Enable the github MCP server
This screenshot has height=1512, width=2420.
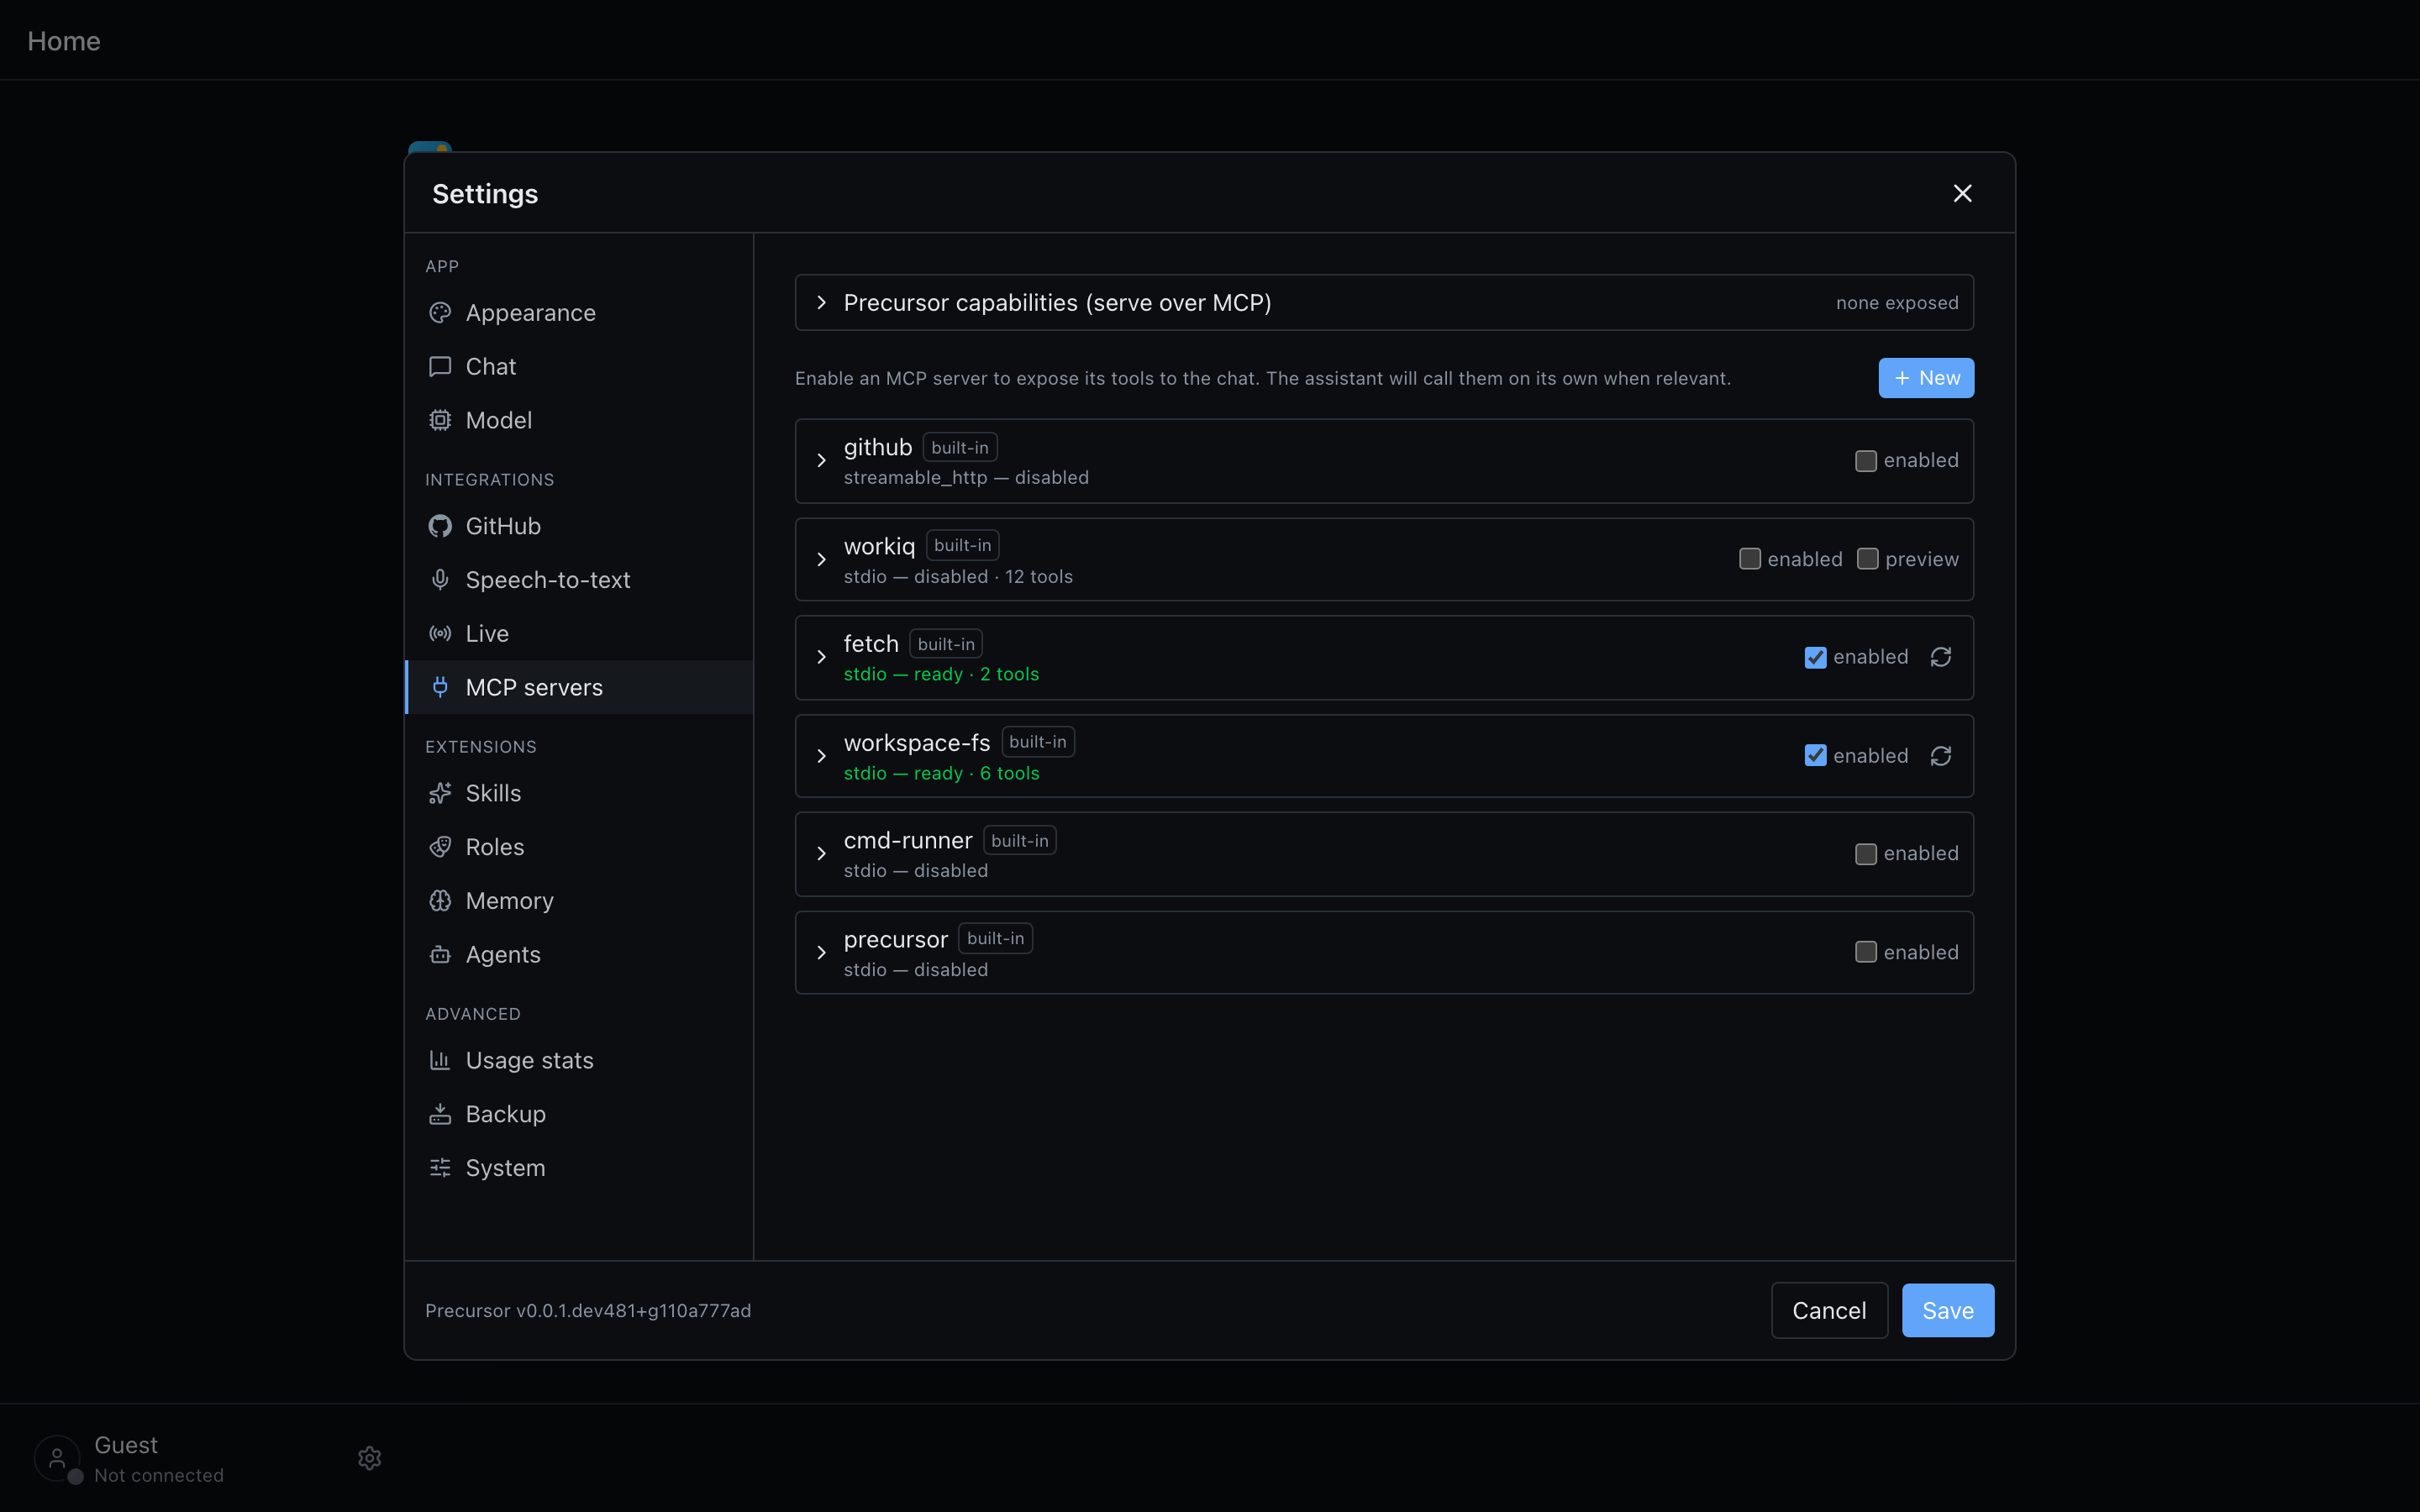1866,461
